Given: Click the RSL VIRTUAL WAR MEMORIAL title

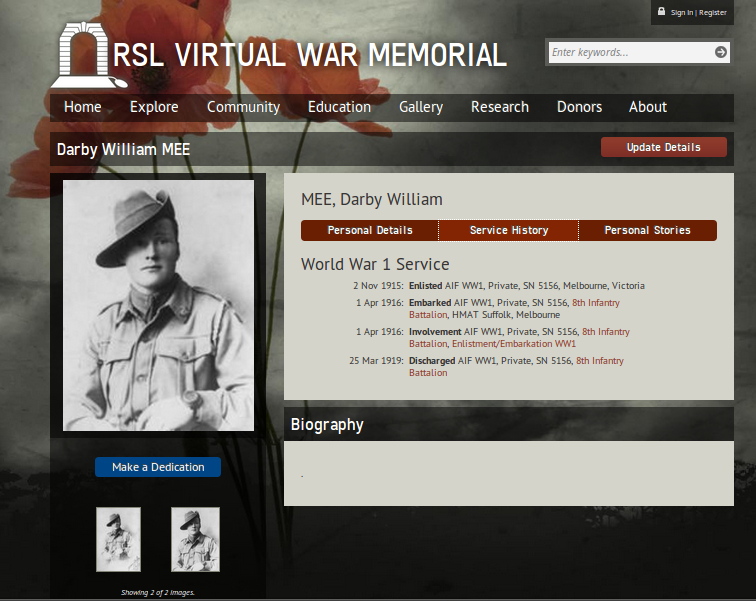Looking at the screenshot, I should pyautogui.click(x=310, y=54).
